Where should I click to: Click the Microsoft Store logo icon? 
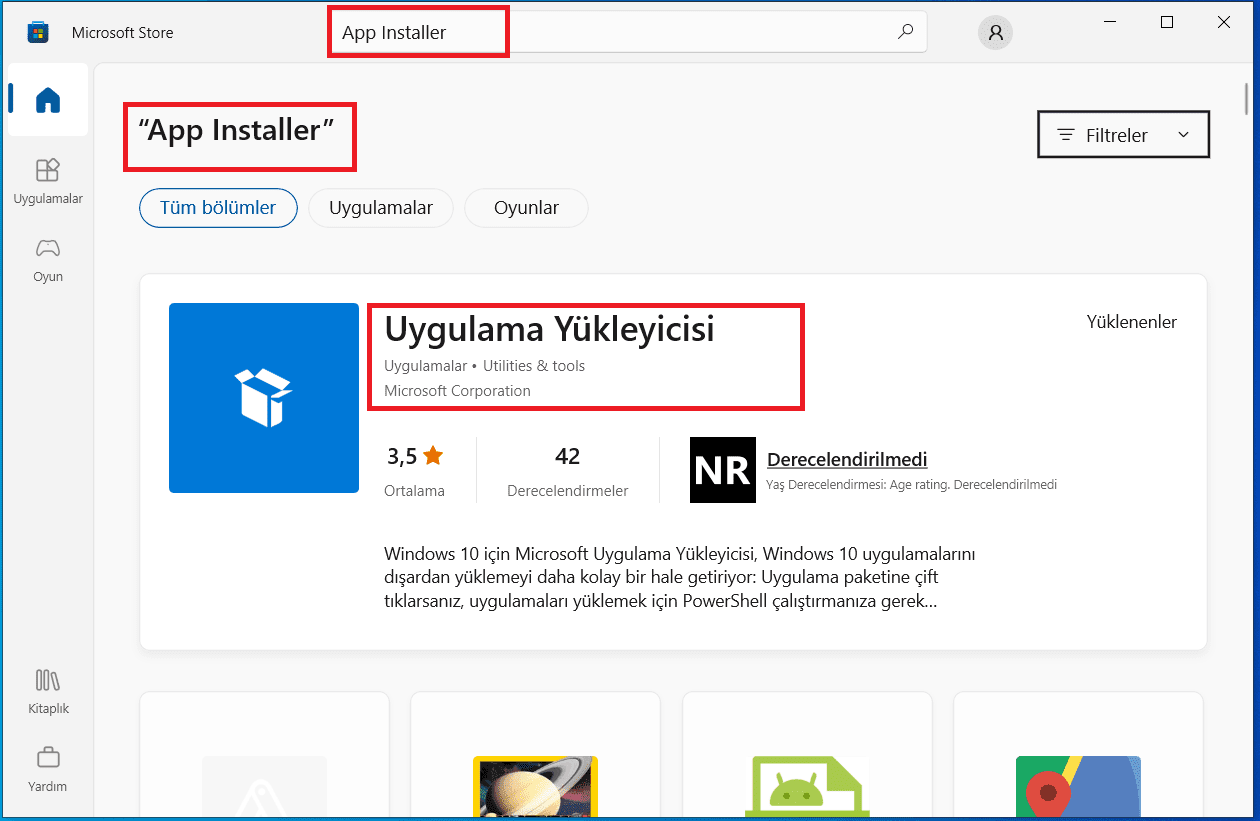point(37,32)
